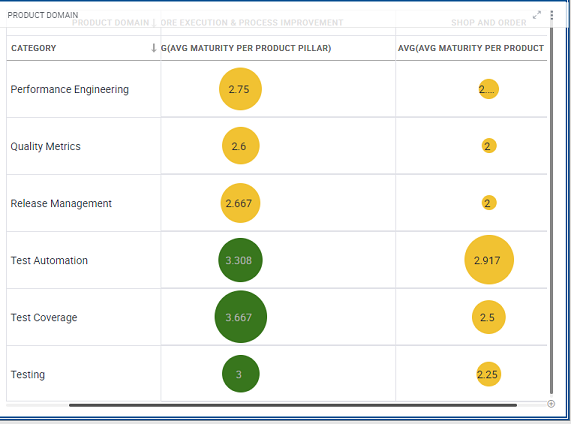Click the zoom plus icon at the bottom right
This screenshot has width=571, height=424.
coord(551,404)
